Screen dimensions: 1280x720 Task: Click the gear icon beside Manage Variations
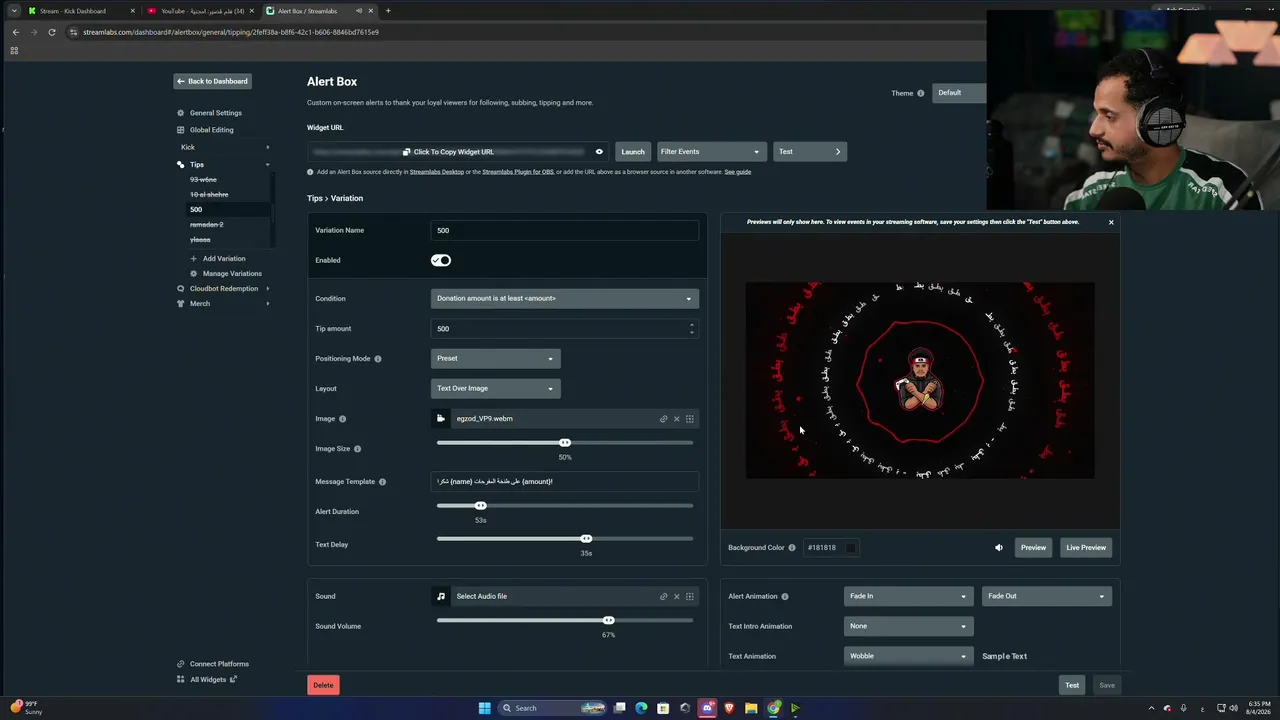[193, 274]
